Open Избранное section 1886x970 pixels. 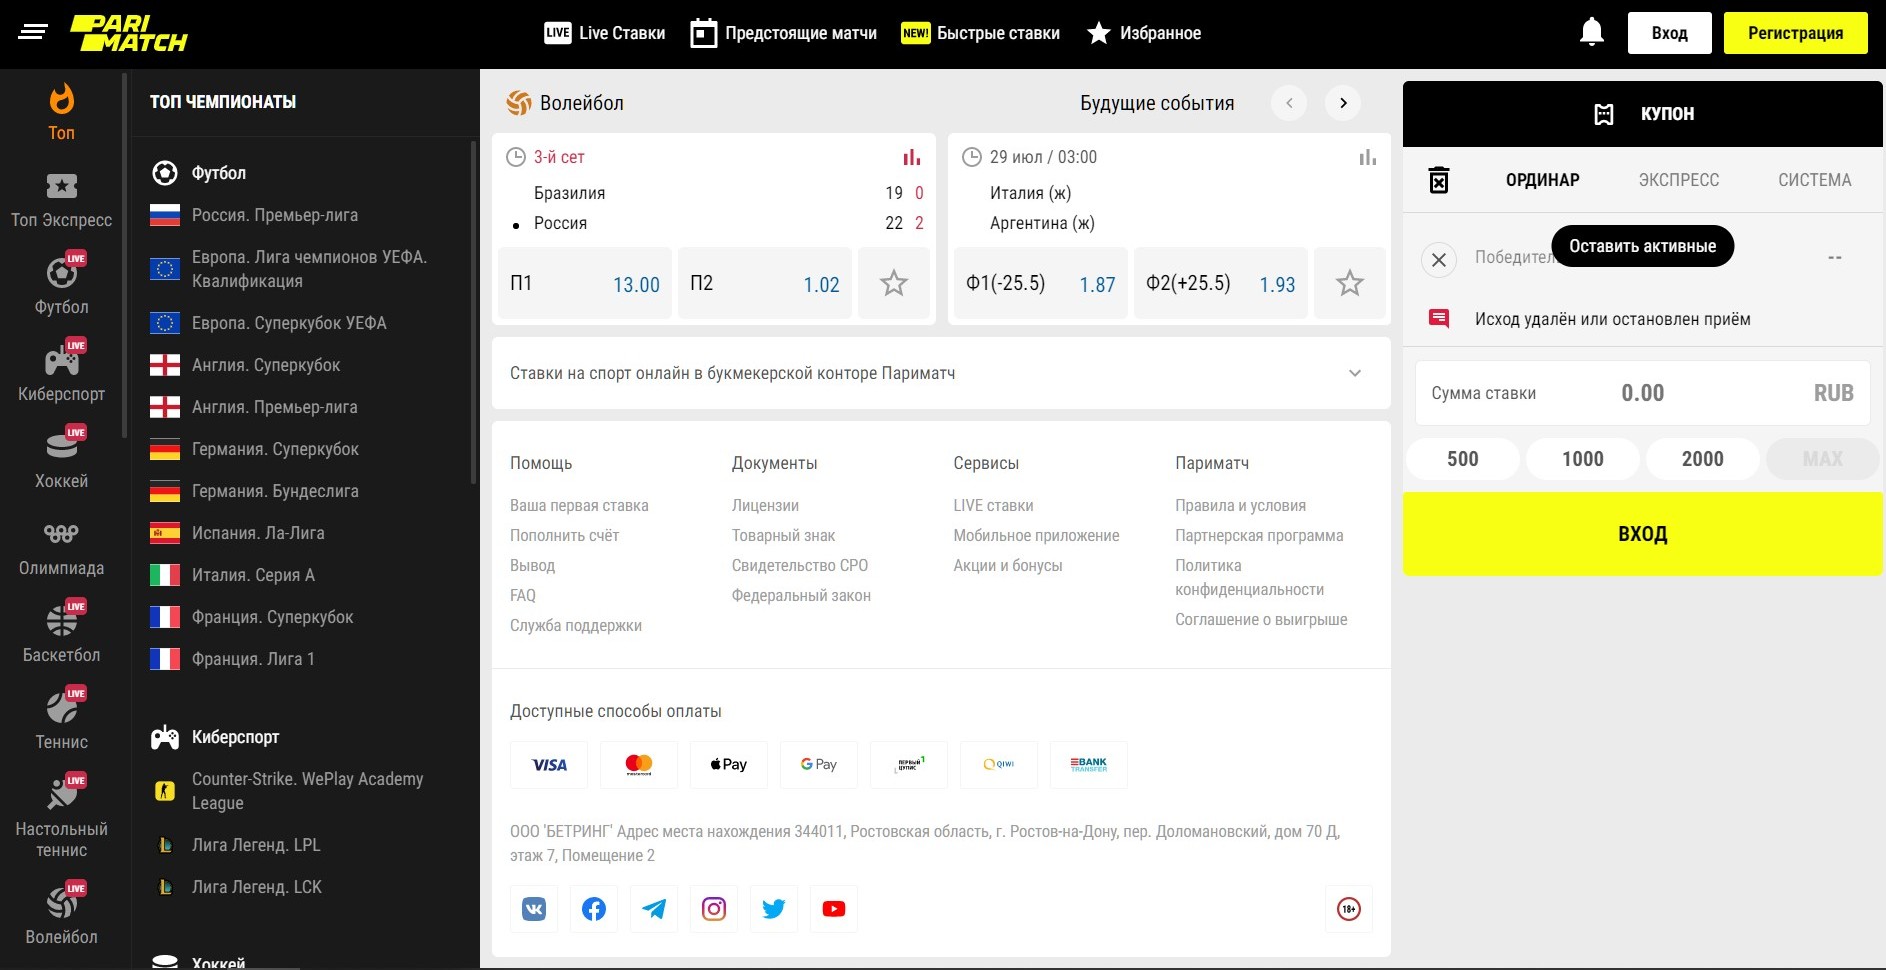pos(1144,33)
